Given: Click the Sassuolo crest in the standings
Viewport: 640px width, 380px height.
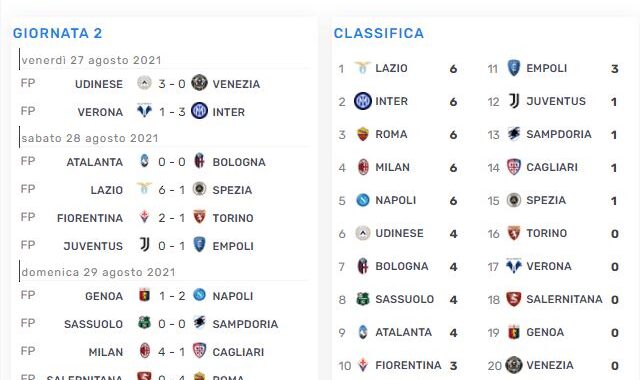Looking at the screenshot, I should click(x=362, y=299).
